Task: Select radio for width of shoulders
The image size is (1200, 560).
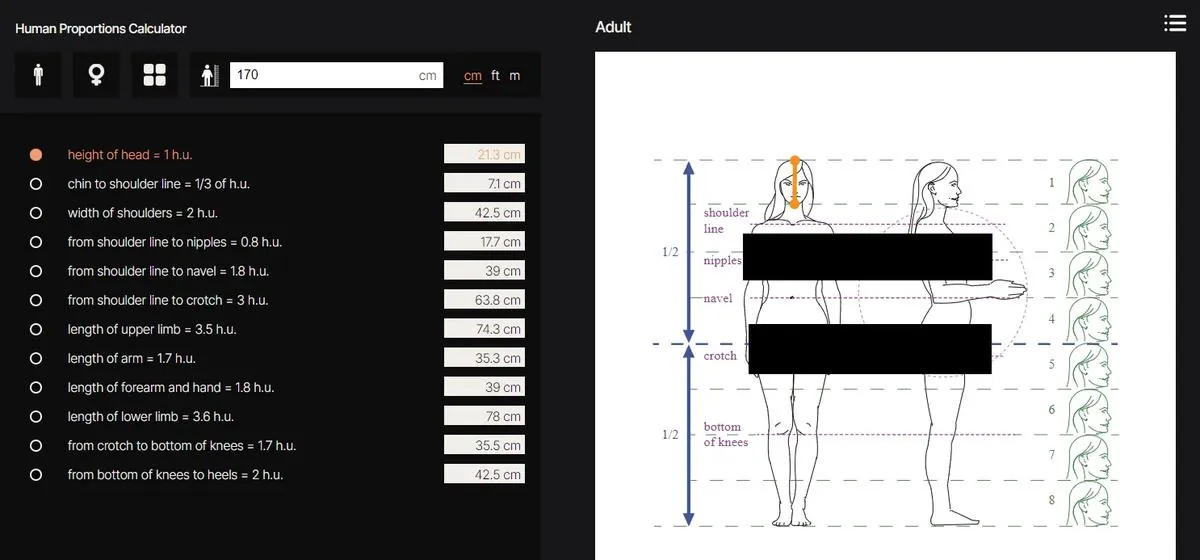Action: [36, 213]
